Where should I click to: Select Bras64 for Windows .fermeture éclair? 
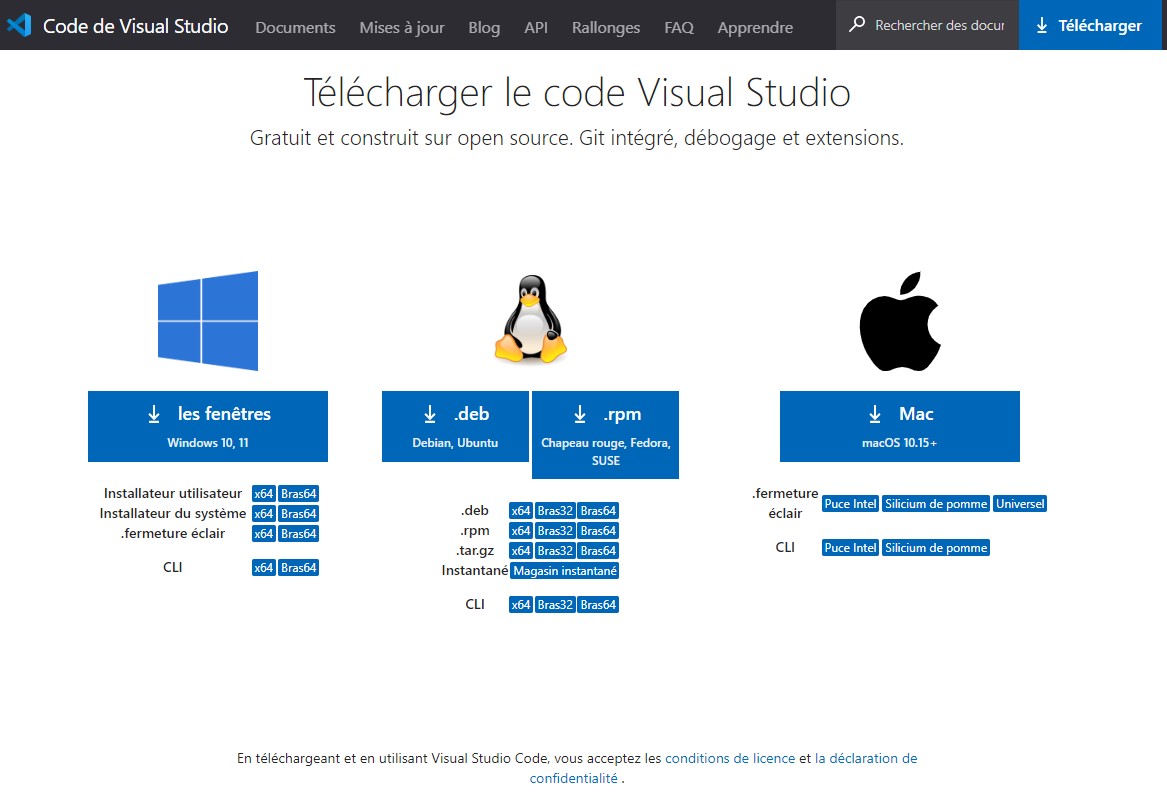coord(298,533)
